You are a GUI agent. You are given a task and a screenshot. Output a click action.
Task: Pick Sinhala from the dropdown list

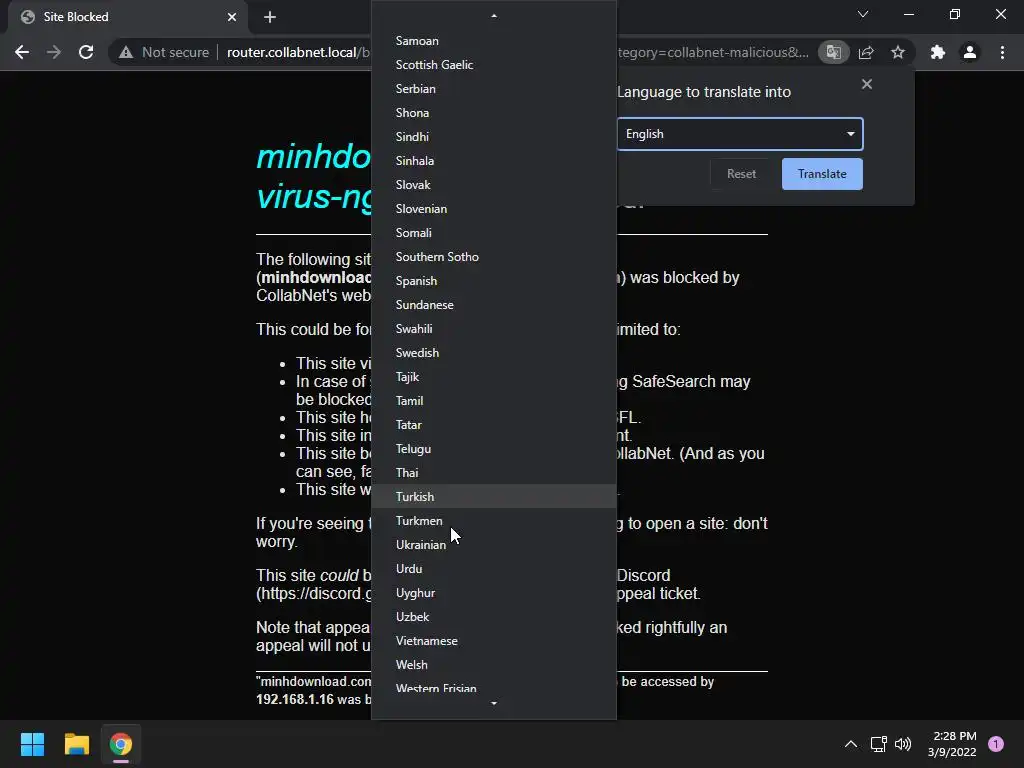[494, 161]
